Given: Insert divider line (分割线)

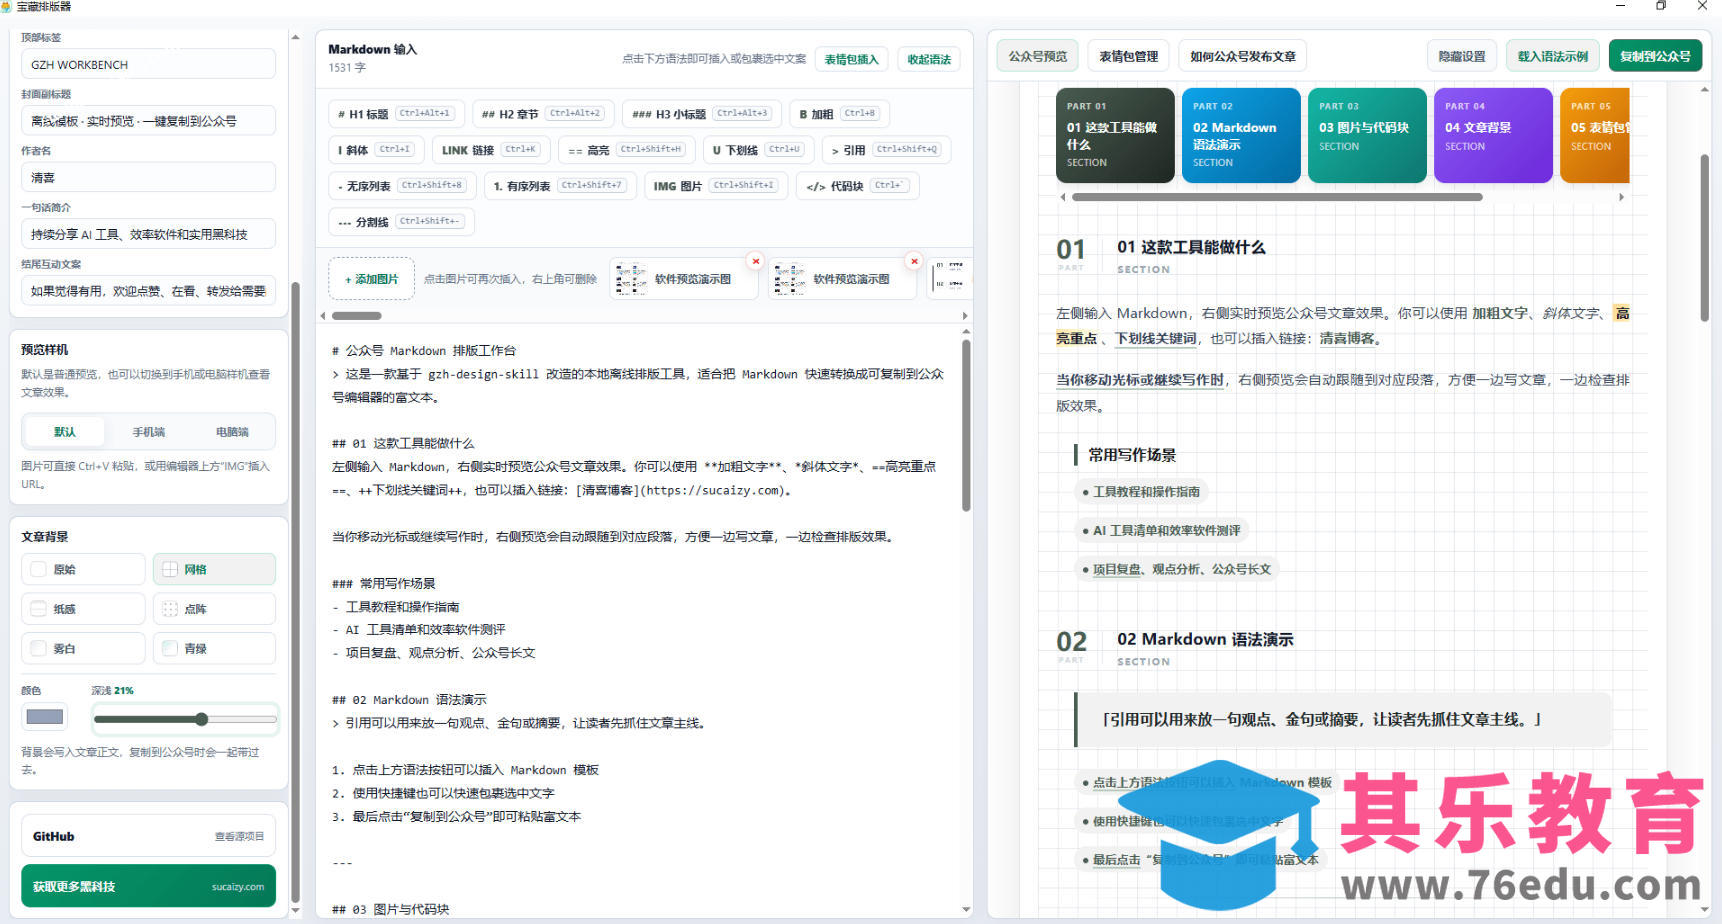Looking at the screenshot, I should click(x=401, y=222).
